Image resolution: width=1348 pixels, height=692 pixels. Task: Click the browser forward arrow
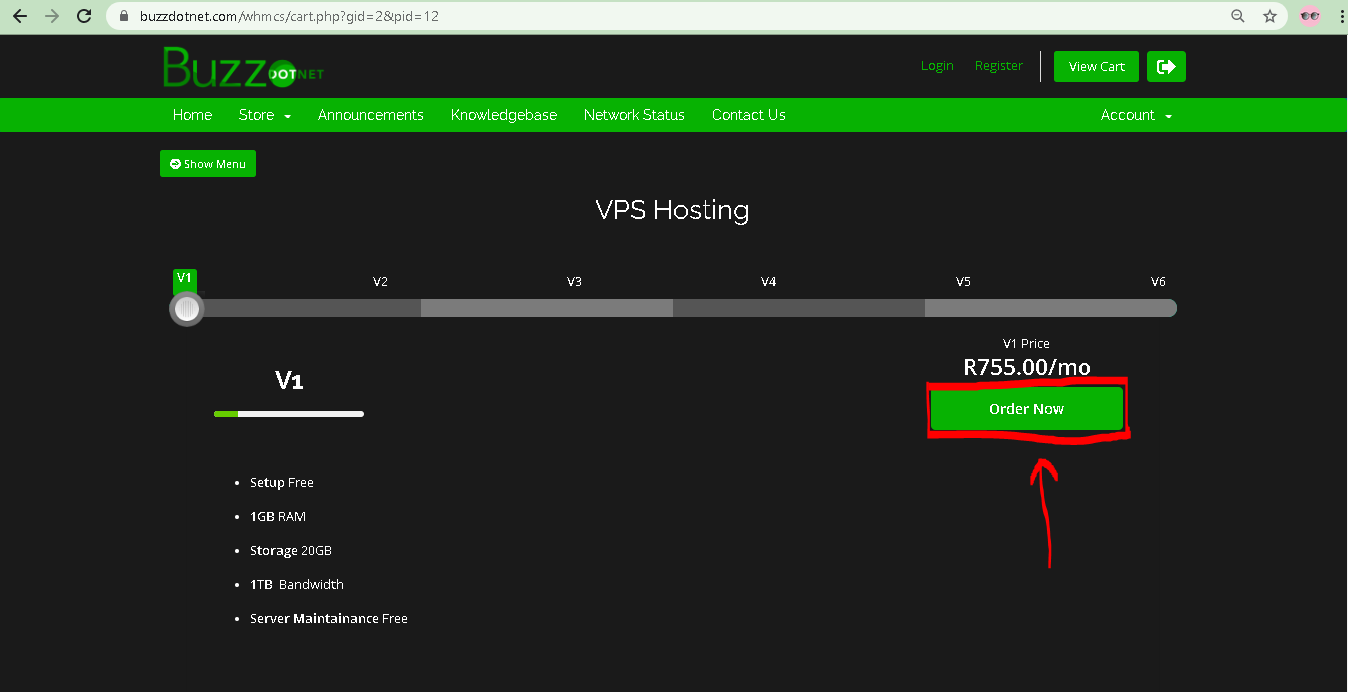[x=52, y=16]
